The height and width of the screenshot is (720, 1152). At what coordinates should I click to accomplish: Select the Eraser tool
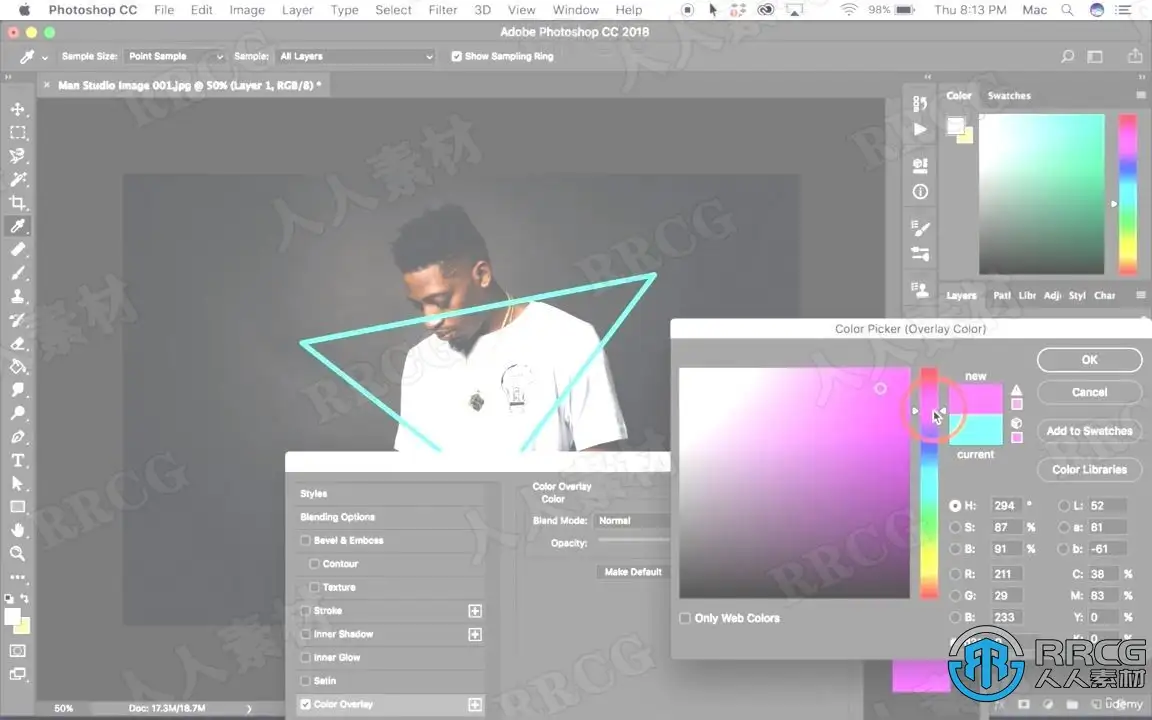pos(18,343)
